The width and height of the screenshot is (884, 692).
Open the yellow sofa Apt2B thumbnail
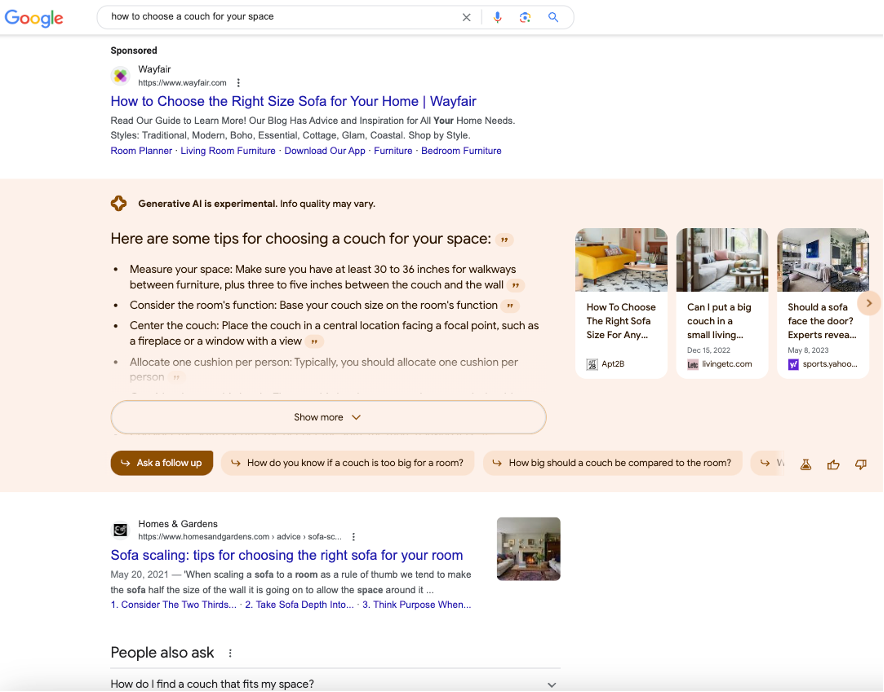[621, 260]
